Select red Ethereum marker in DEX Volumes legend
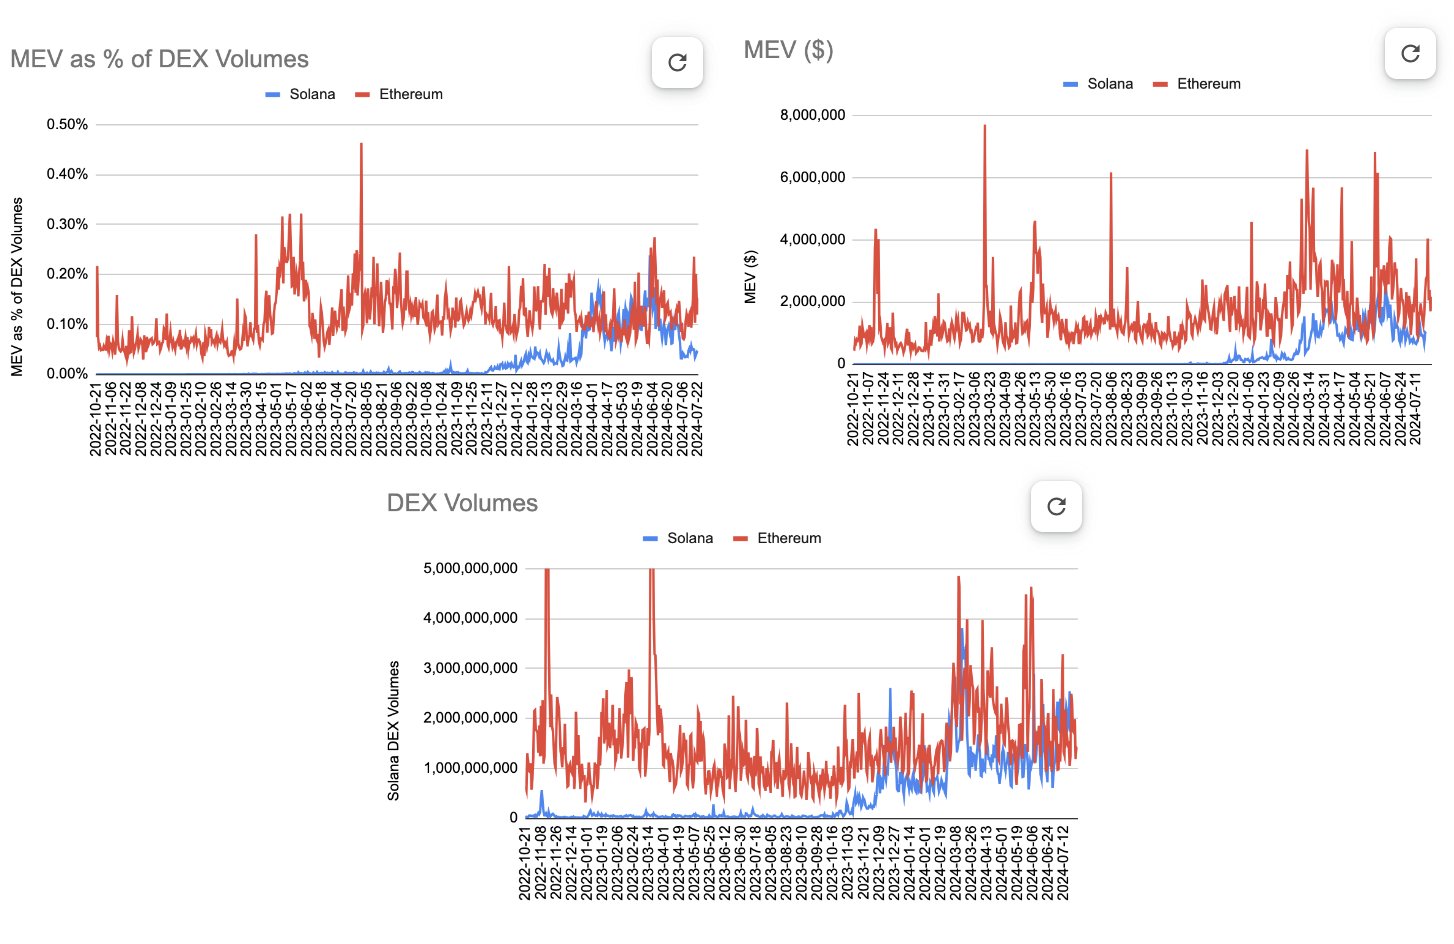The width and height of the screenshot is (1454, 944). [x=740, y=539]
